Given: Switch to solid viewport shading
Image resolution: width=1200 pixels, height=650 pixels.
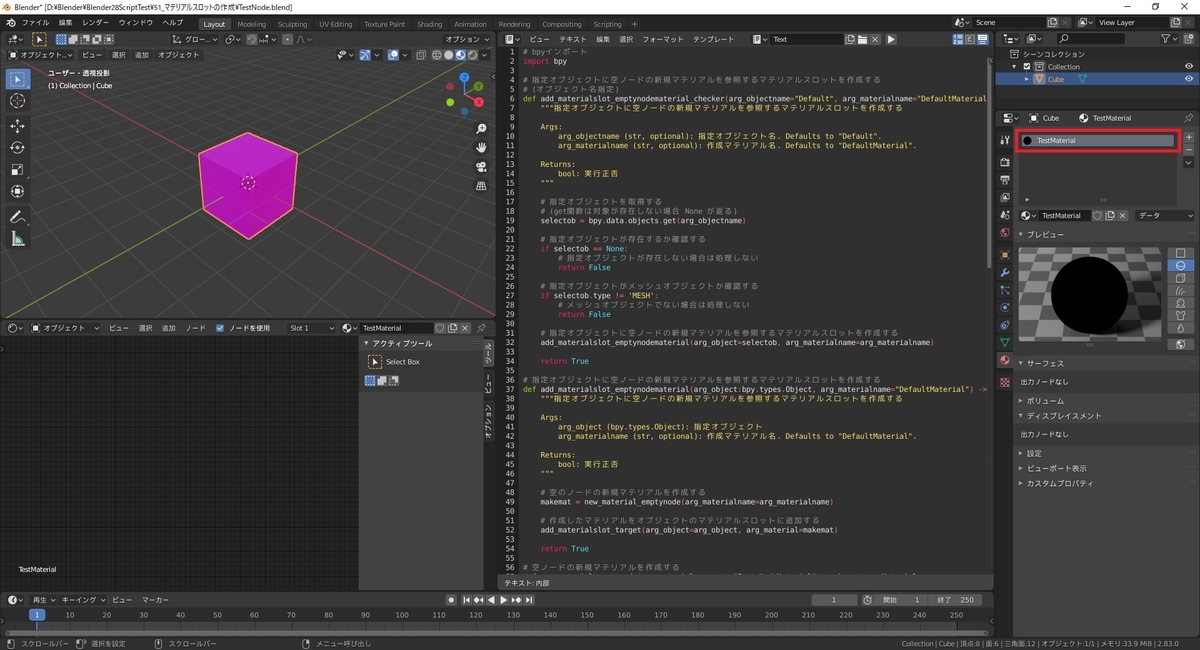Looking at the screenshot, I should [x=449, y=55].
